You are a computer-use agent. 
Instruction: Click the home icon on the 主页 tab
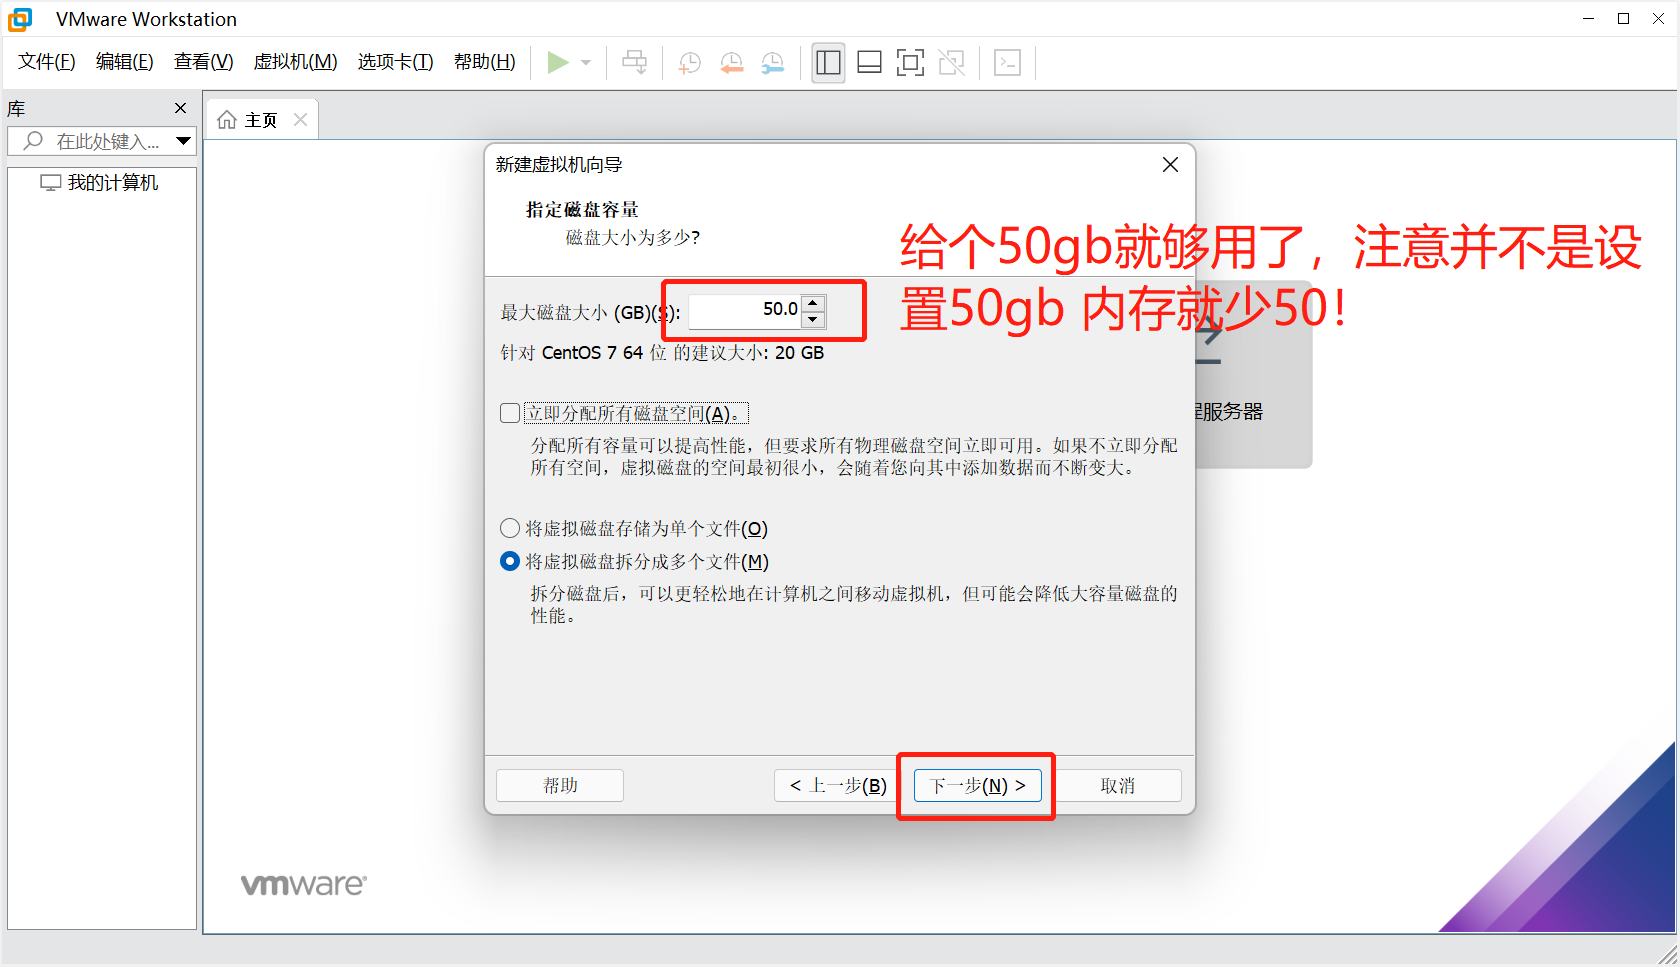(x=227, y=120)
